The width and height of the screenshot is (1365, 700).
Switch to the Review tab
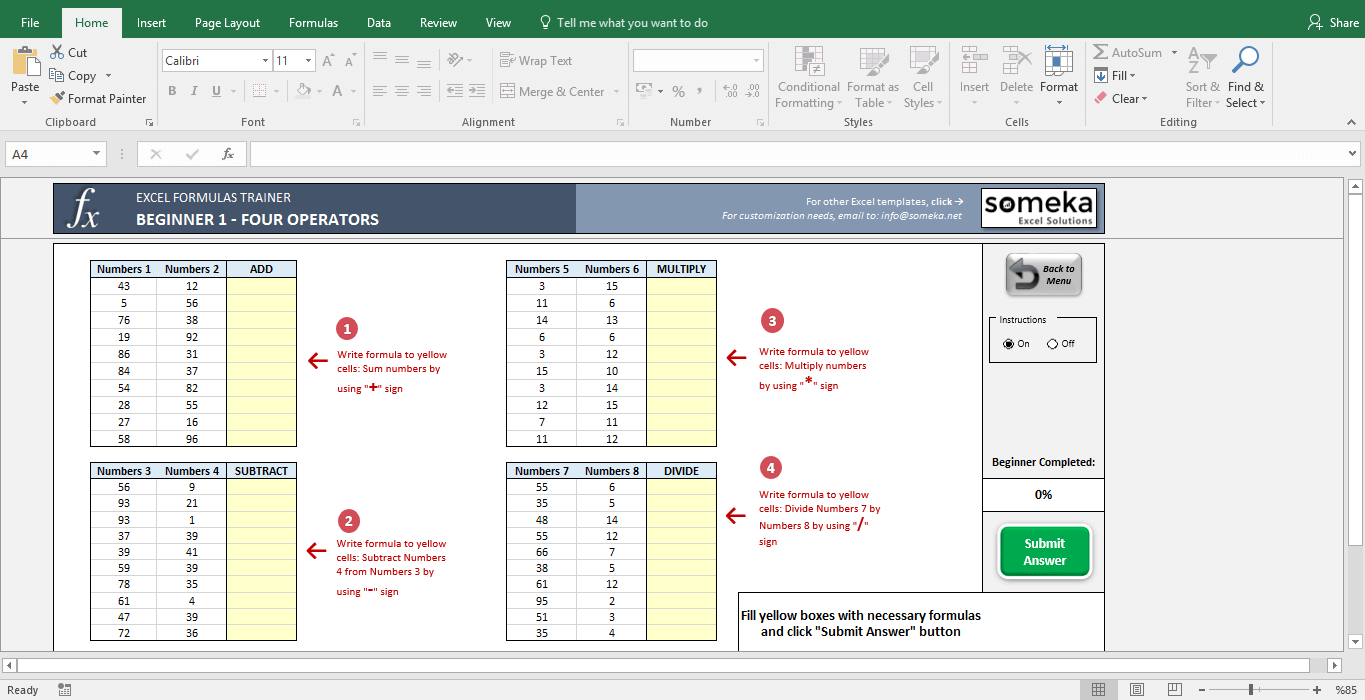(438, 22)
